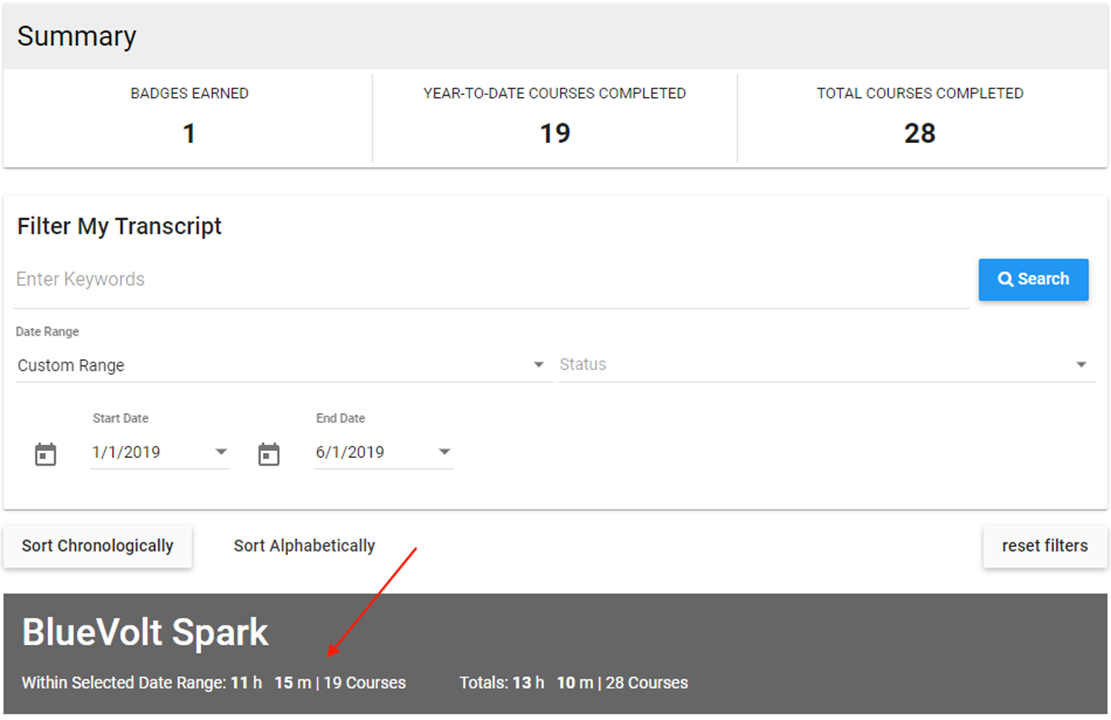Open the Status filter dropdown
This screenshot has width=1111, height=720.
click(x=826, y=365)
